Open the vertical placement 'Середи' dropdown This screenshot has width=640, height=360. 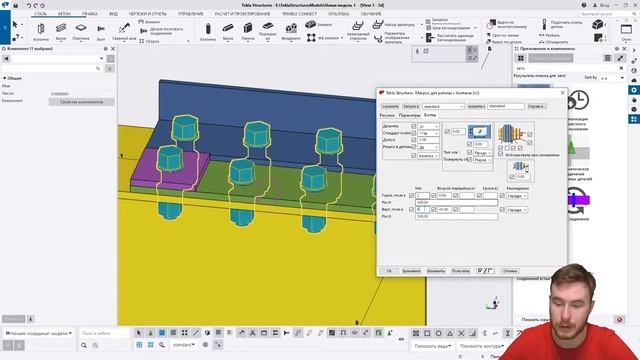point(517,209)
